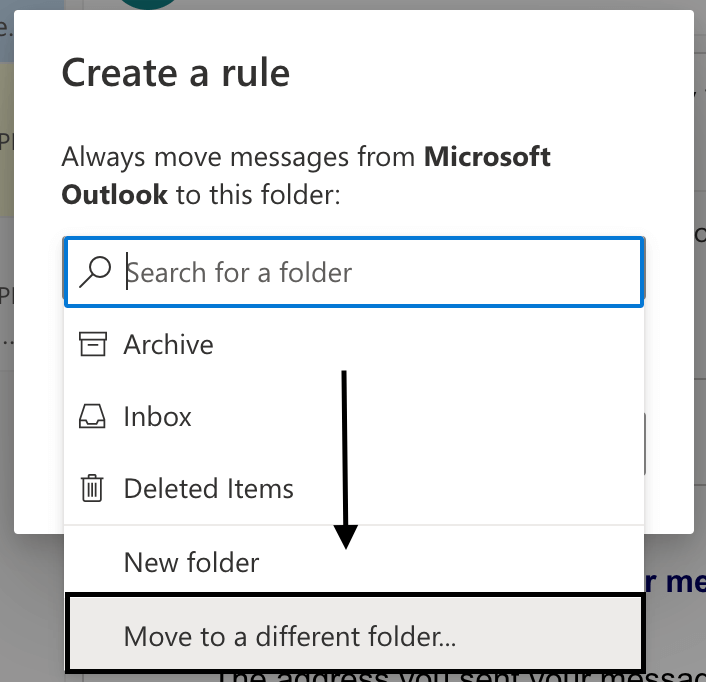Pick the Deleted Items folder
The image size is (706, 682).
354,489
